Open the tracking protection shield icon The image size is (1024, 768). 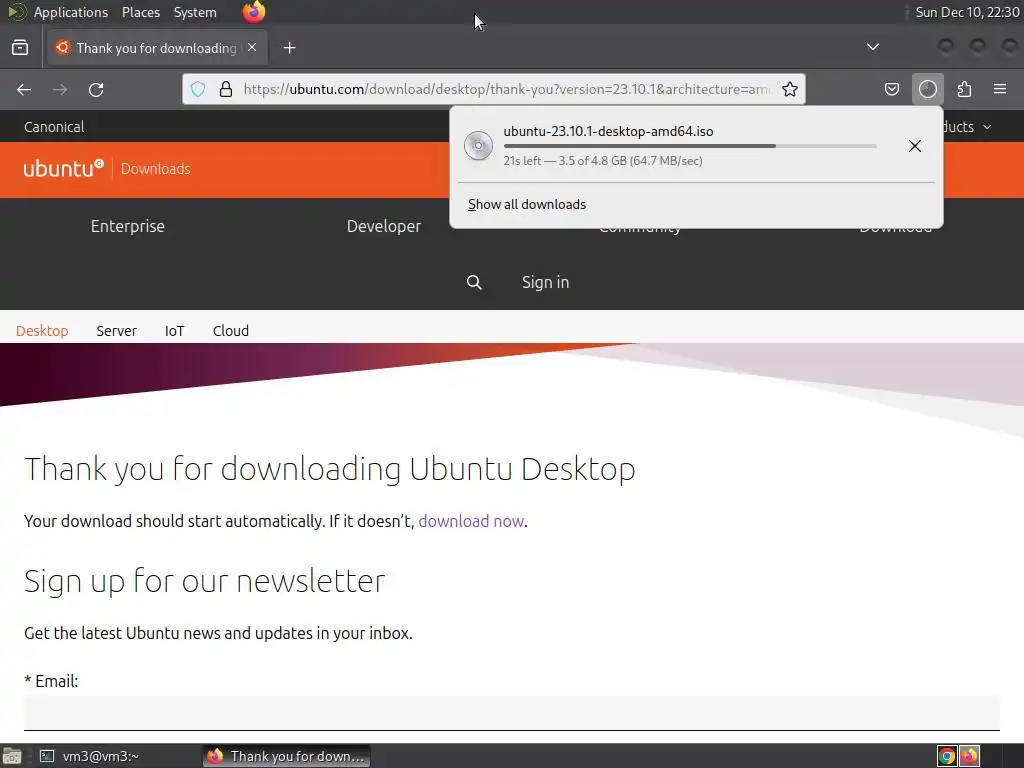click(198, 89)
